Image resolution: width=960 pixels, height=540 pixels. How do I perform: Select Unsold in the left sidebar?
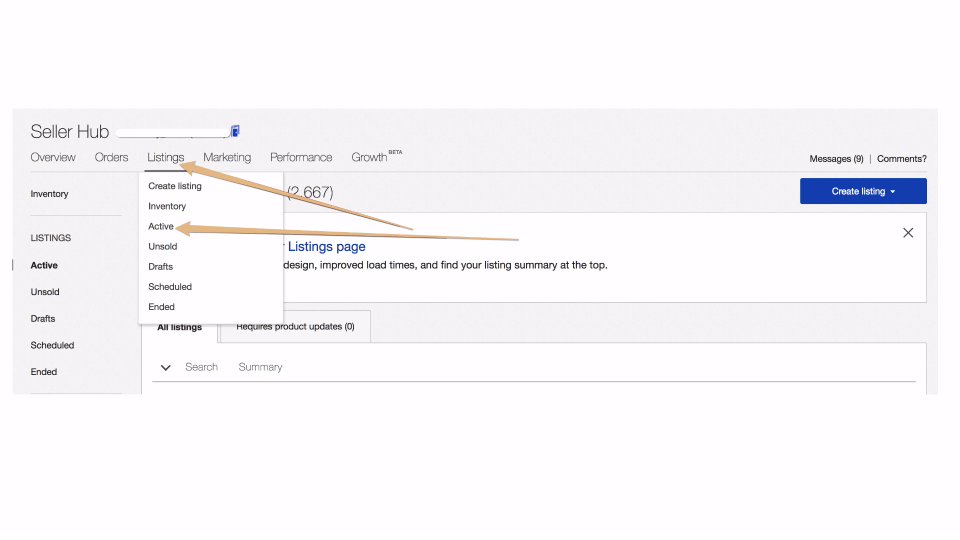click(x=45, y=292)
